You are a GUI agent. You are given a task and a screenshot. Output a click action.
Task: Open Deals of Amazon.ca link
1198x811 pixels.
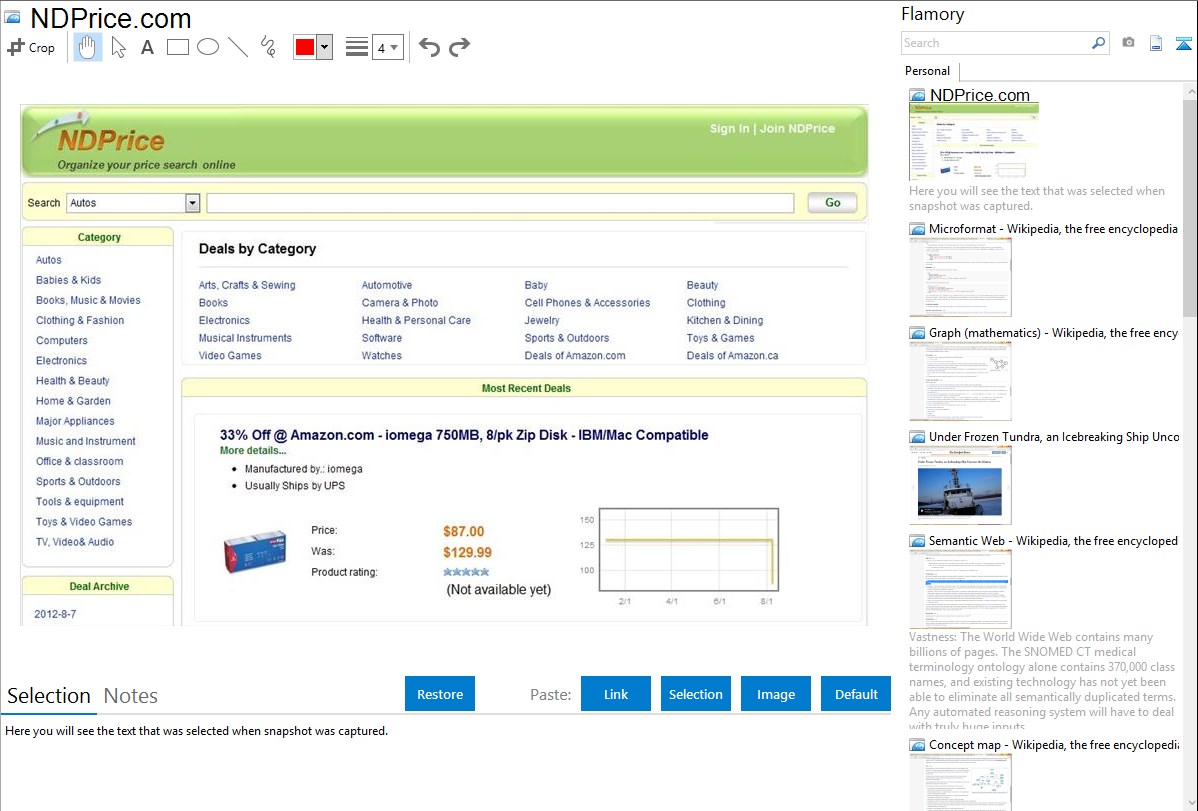(732, 355)
